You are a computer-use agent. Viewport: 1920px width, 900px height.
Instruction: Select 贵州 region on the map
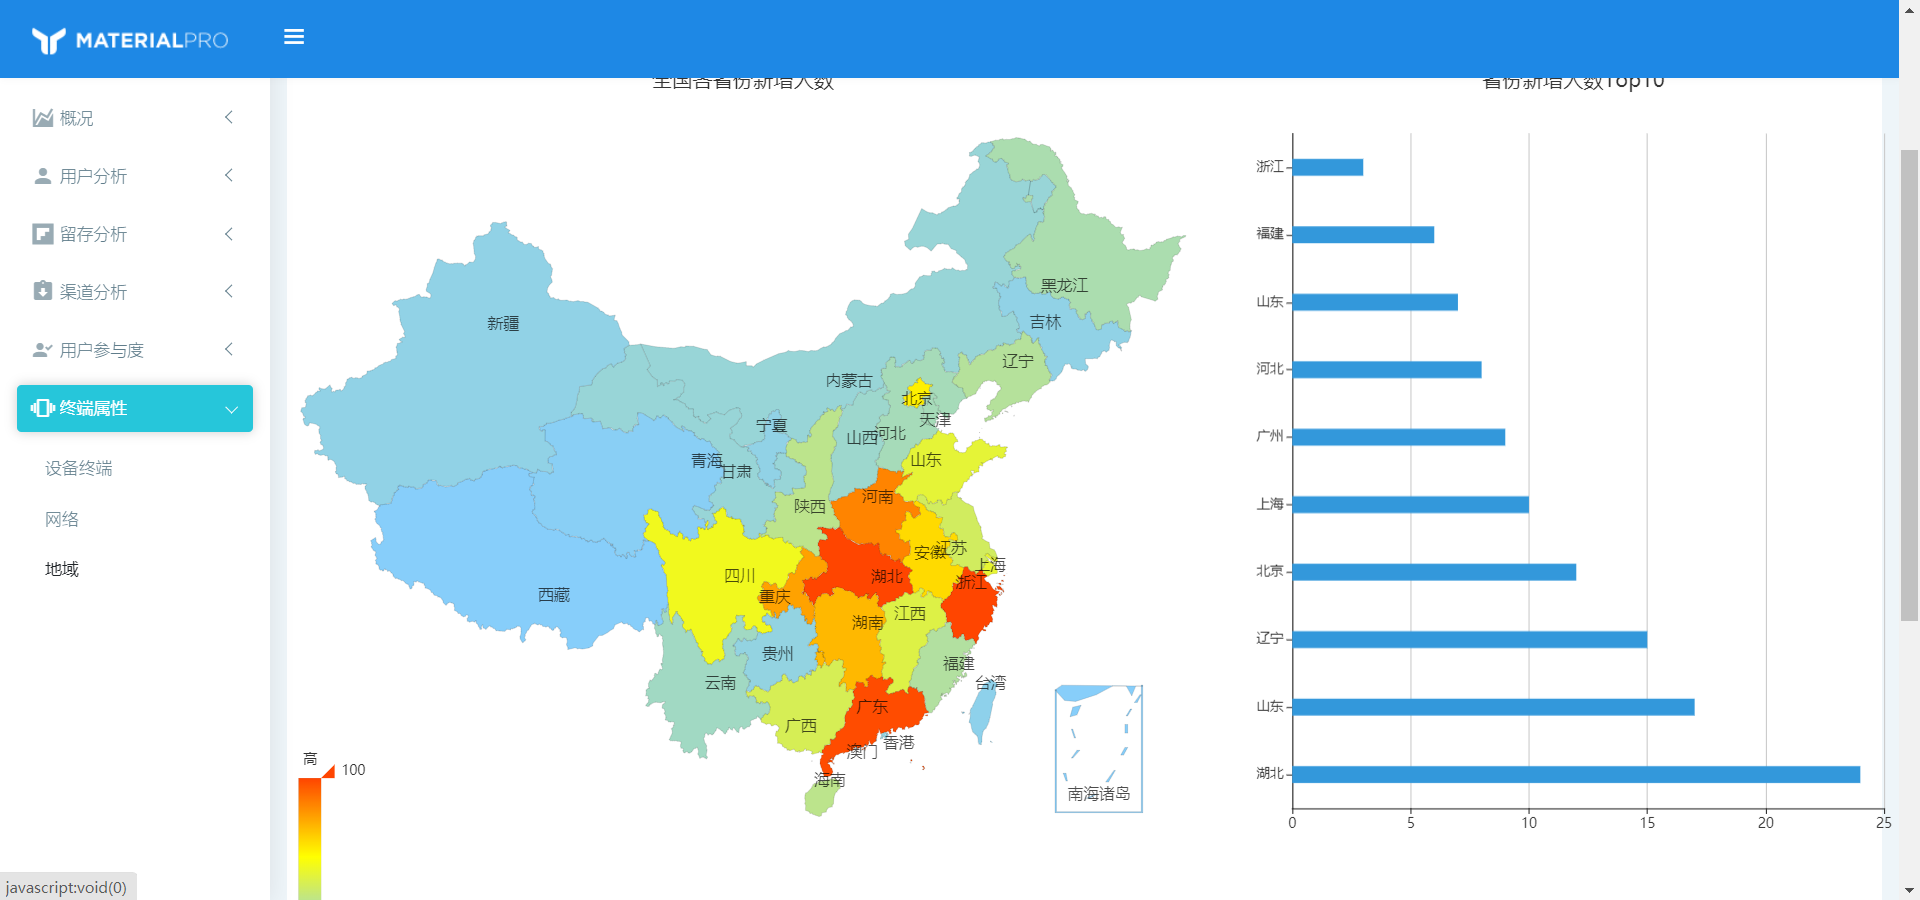click(x=778, y=653)
